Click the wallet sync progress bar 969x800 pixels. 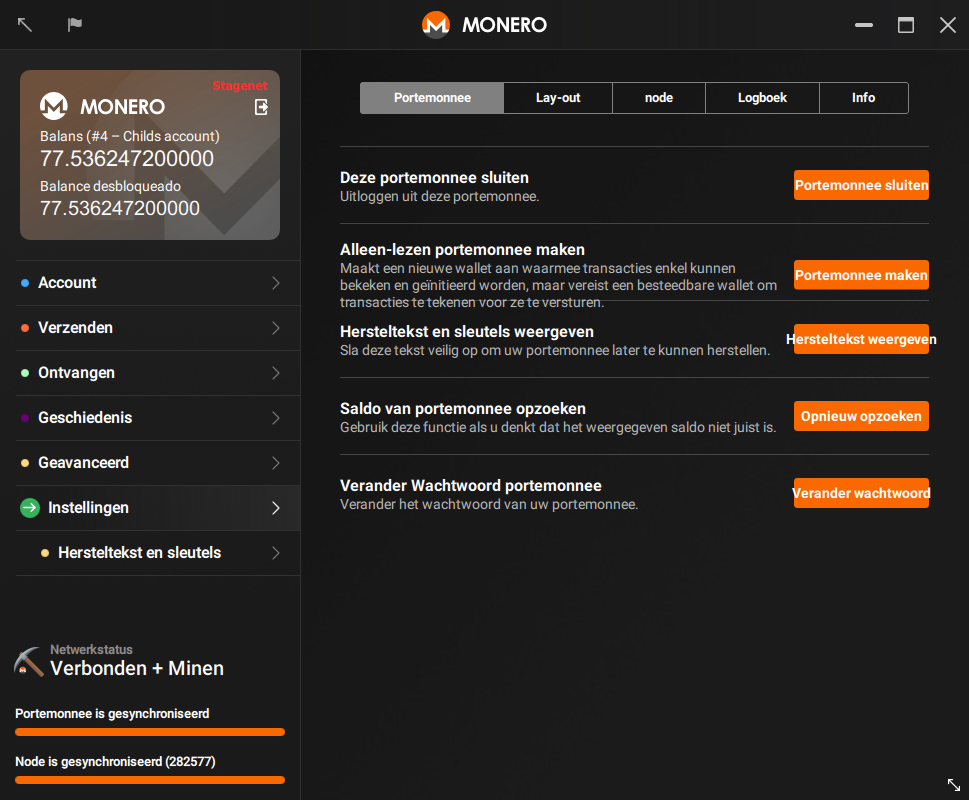(x=150, y=732)
